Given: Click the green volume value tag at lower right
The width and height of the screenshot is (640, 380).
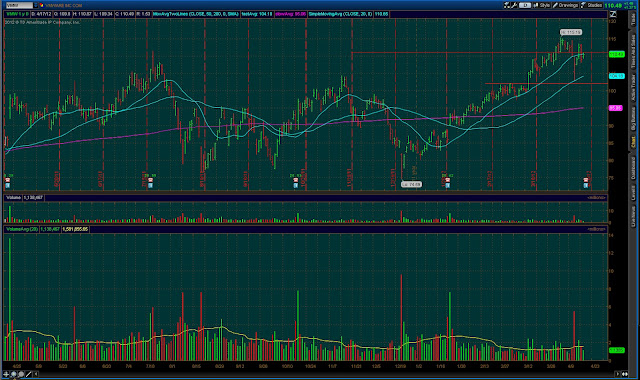Looking at the screenshot, I should tap(616, 350).
